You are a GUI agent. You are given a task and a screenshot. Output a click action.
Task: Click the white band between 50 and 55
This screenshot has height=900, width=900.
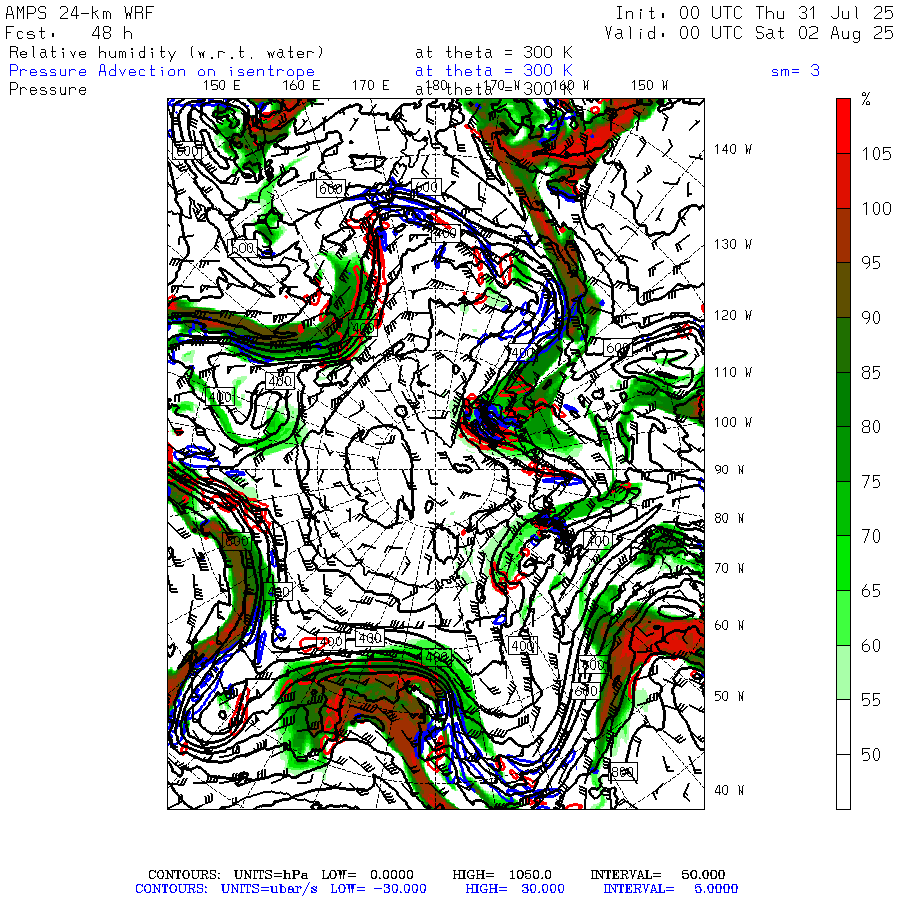(843, 727)
